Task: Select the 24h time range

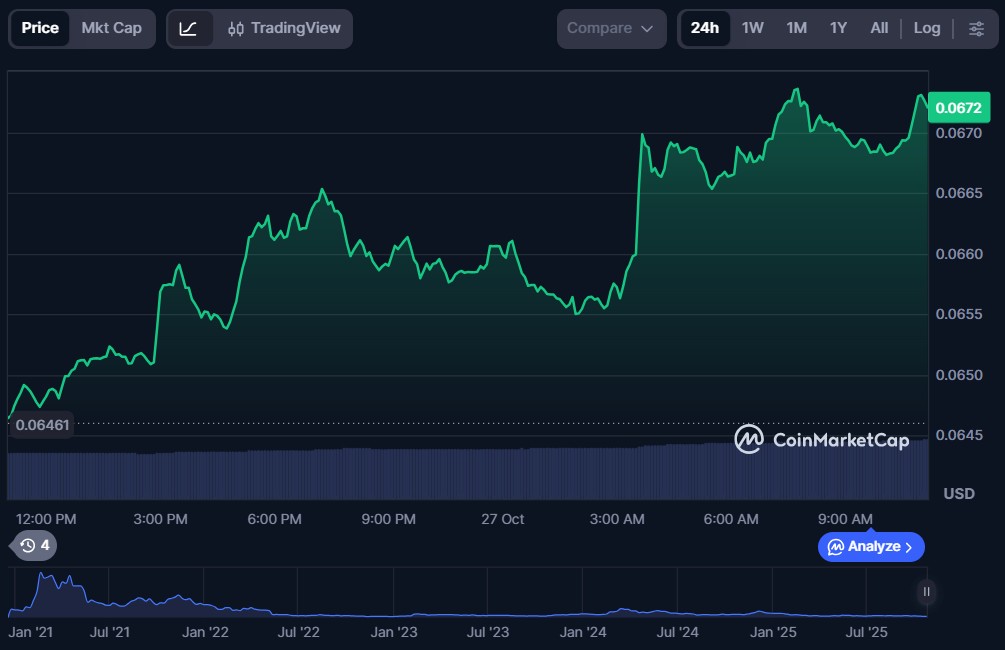Action: point(705,28)
